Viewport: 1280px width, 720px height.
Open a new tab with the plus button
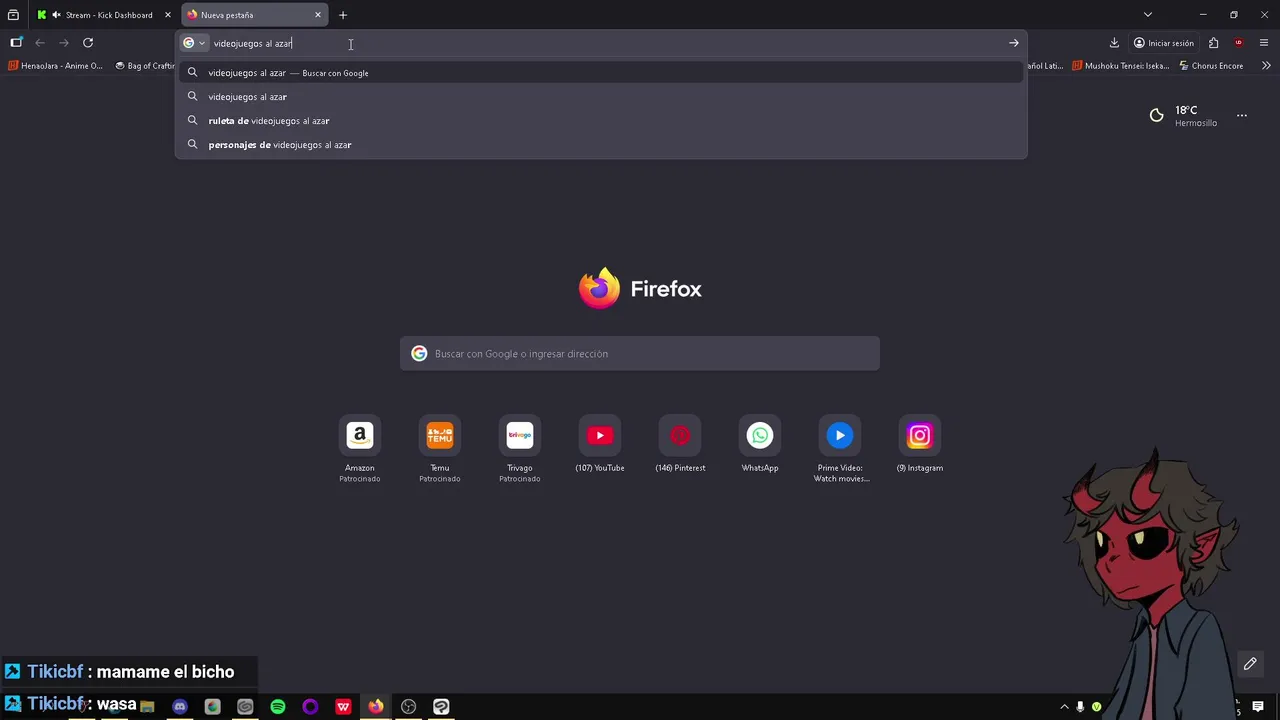tap(343, 15)
